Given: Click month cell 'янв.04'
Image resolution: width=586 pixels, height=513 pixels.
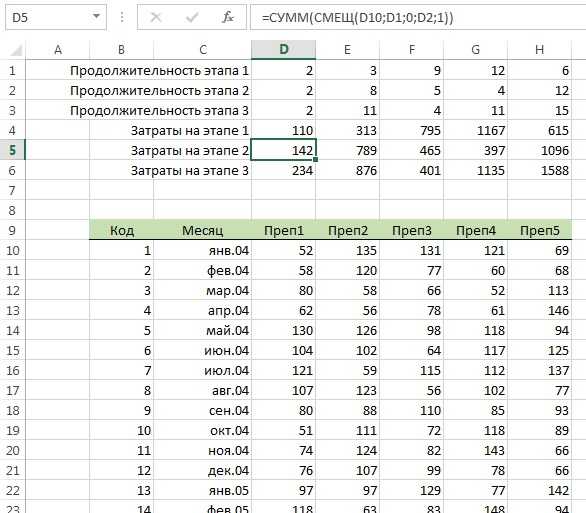Looking at the screenshot, I should coord(203,250).
